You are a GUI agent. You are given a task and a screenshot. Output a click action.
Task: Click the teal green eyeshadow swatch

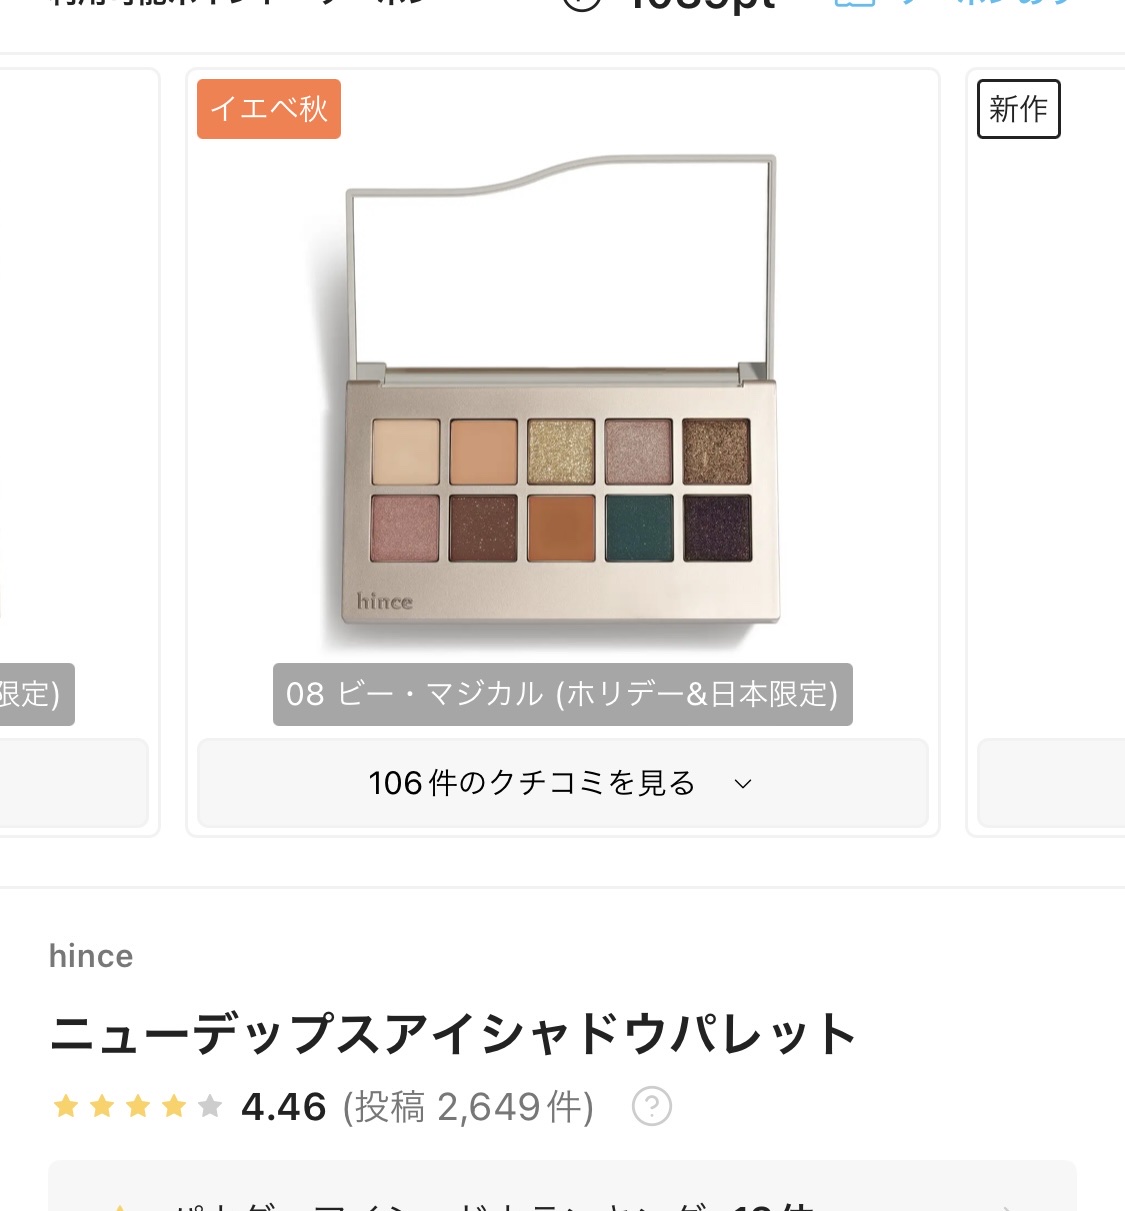pos(639,527)
